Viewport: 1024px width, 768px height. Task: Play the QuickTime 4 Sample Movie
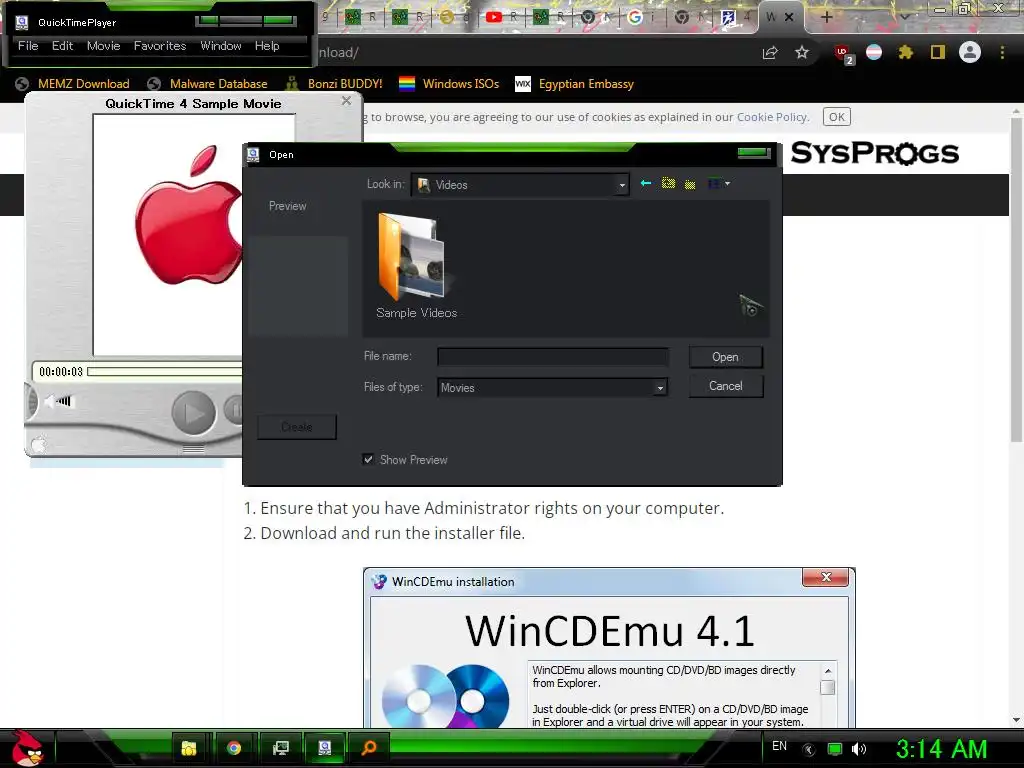point(193,413)
